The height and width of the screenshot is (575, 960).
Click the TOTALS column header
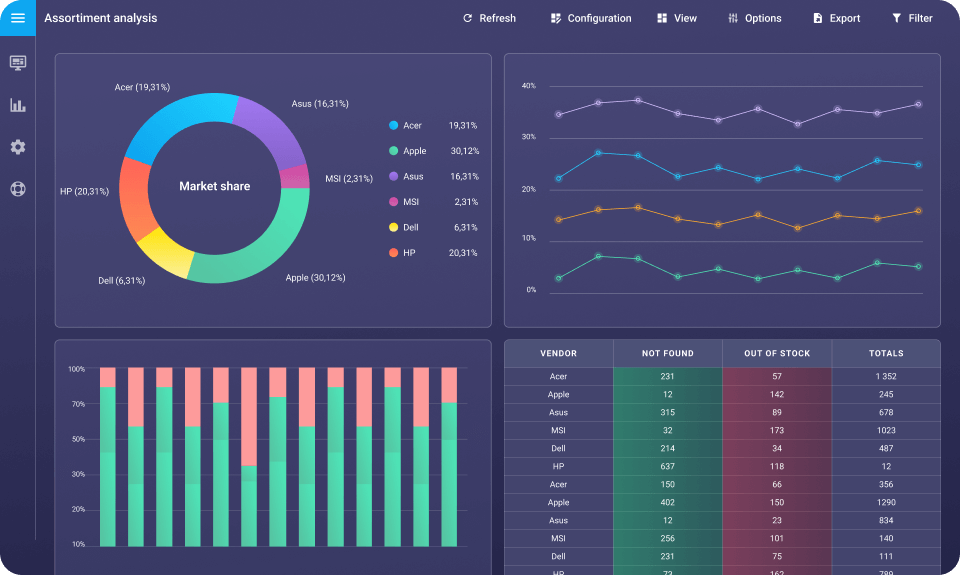pyautogui.click(x=886, y=353)
